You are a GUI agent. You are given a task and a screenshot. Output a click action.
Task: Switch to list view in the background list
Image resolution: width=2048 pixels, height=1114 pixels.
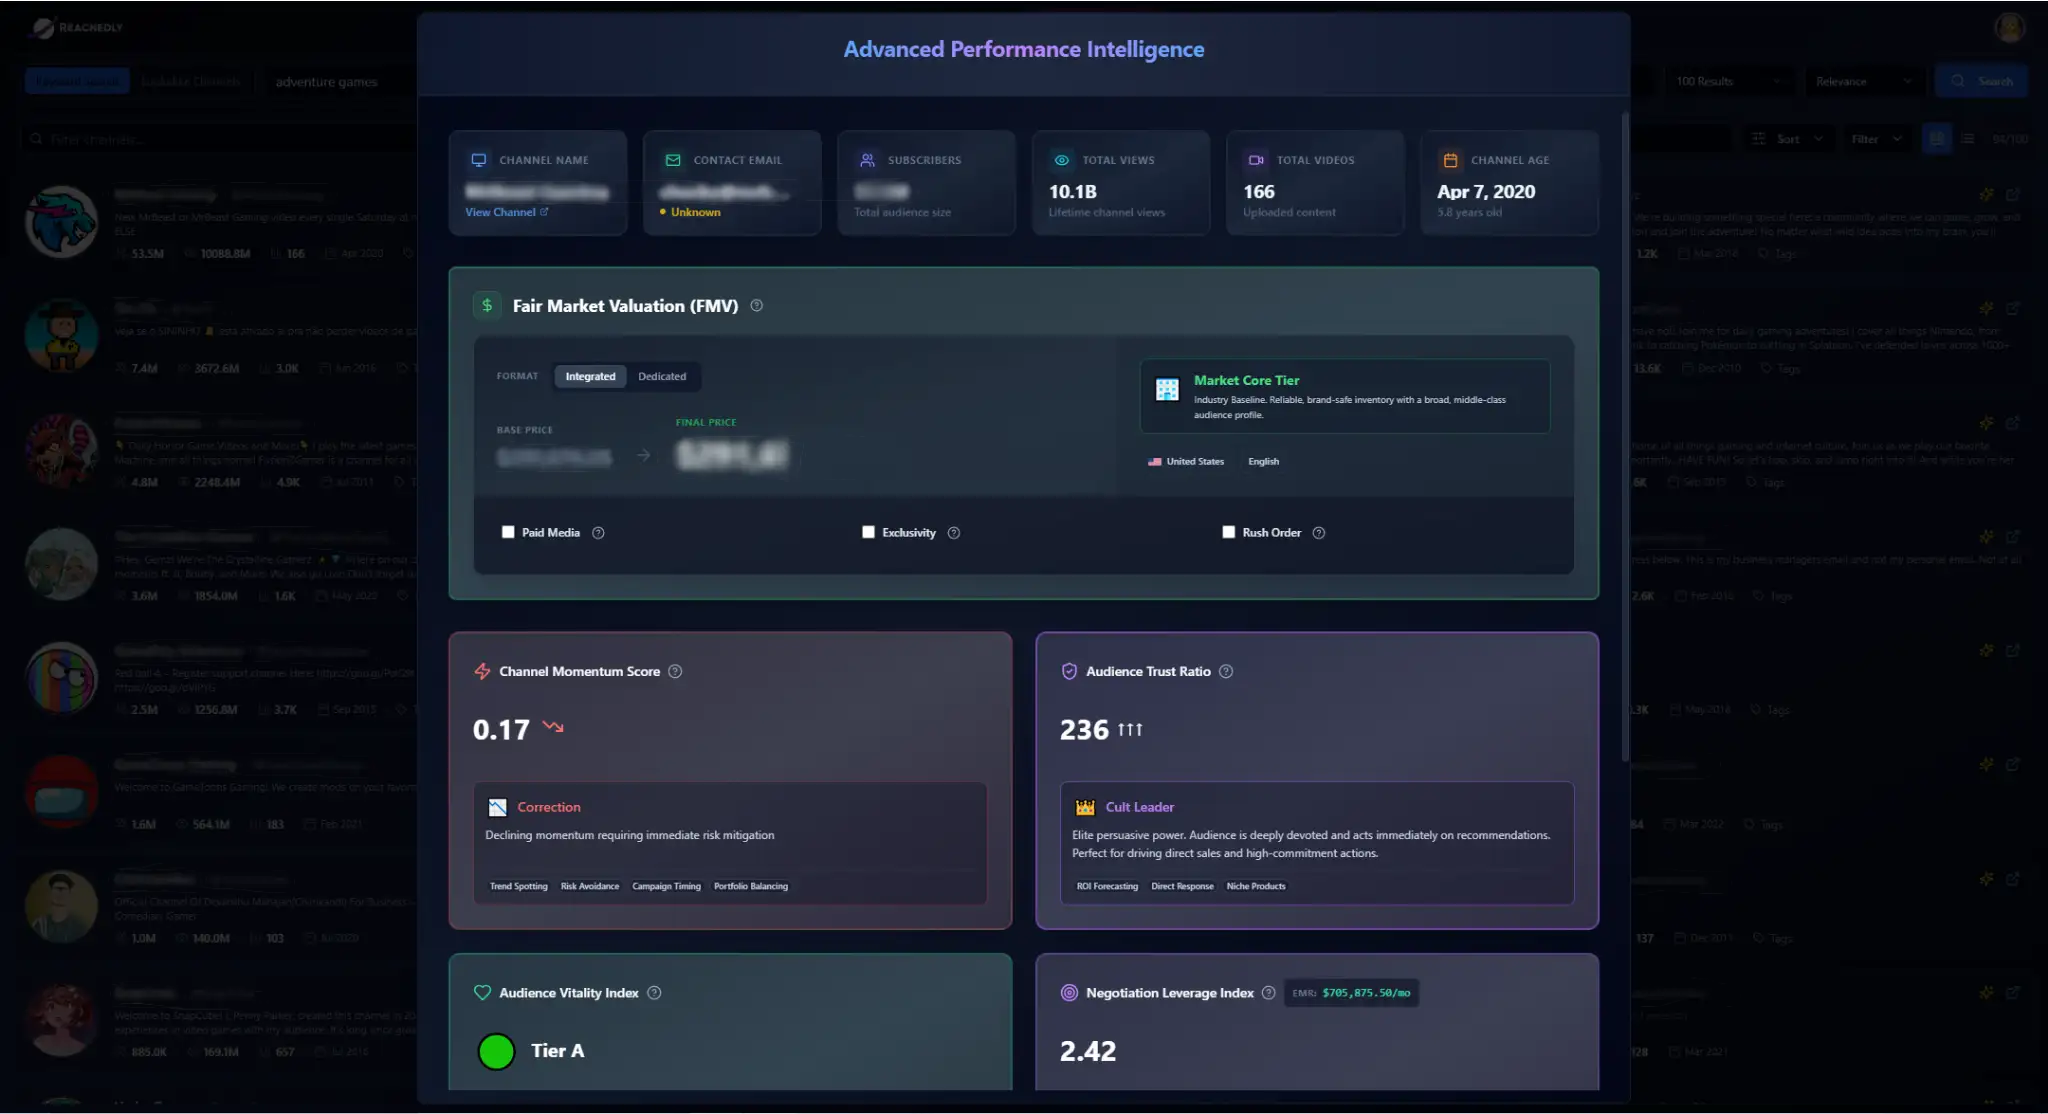[1968, 139]
